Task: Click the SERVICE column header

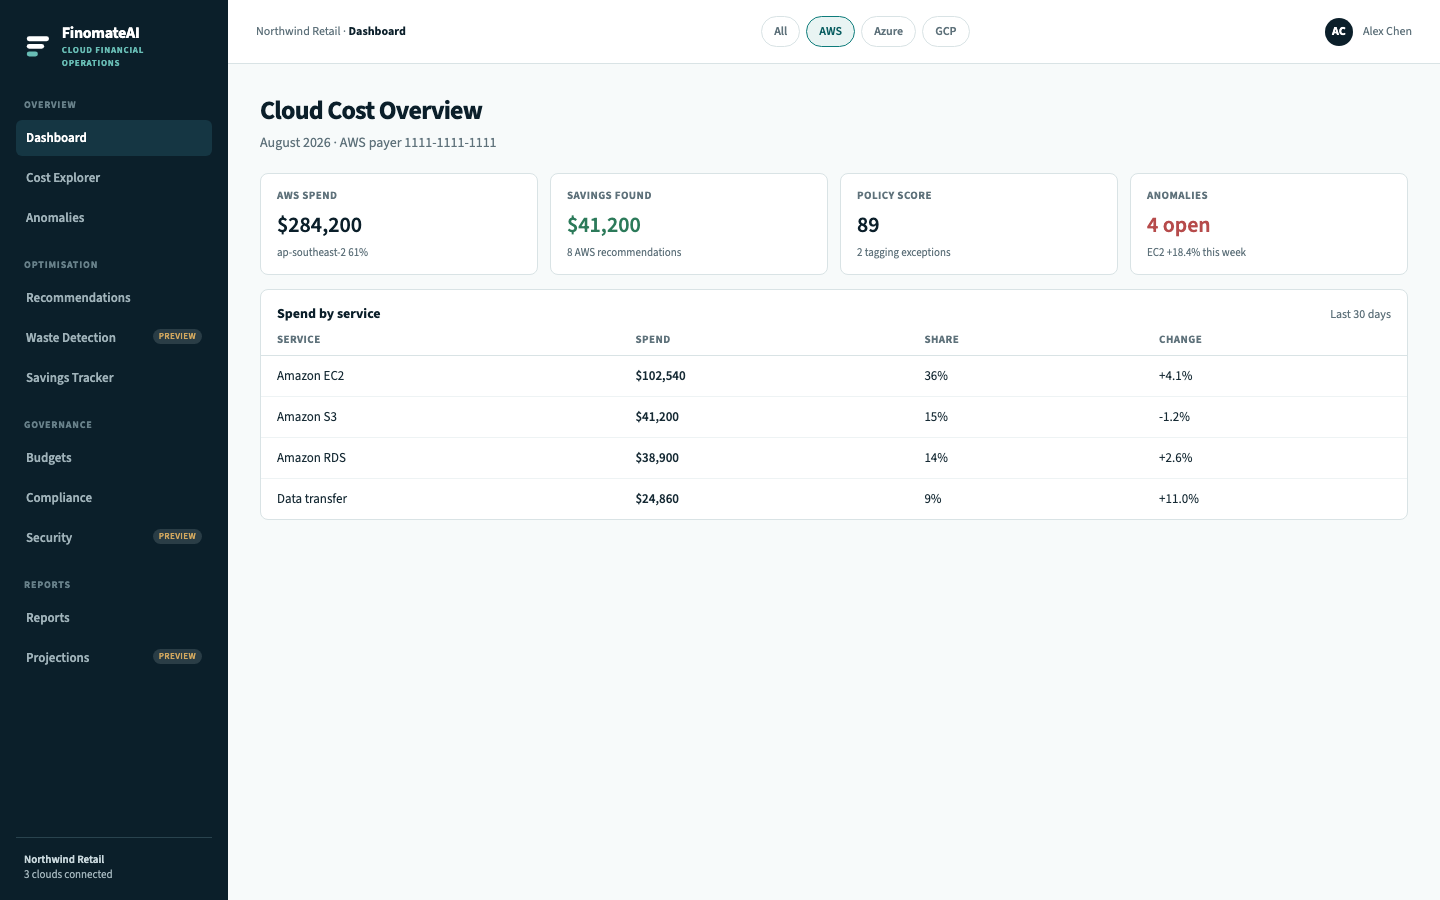Action: [299, 340]
